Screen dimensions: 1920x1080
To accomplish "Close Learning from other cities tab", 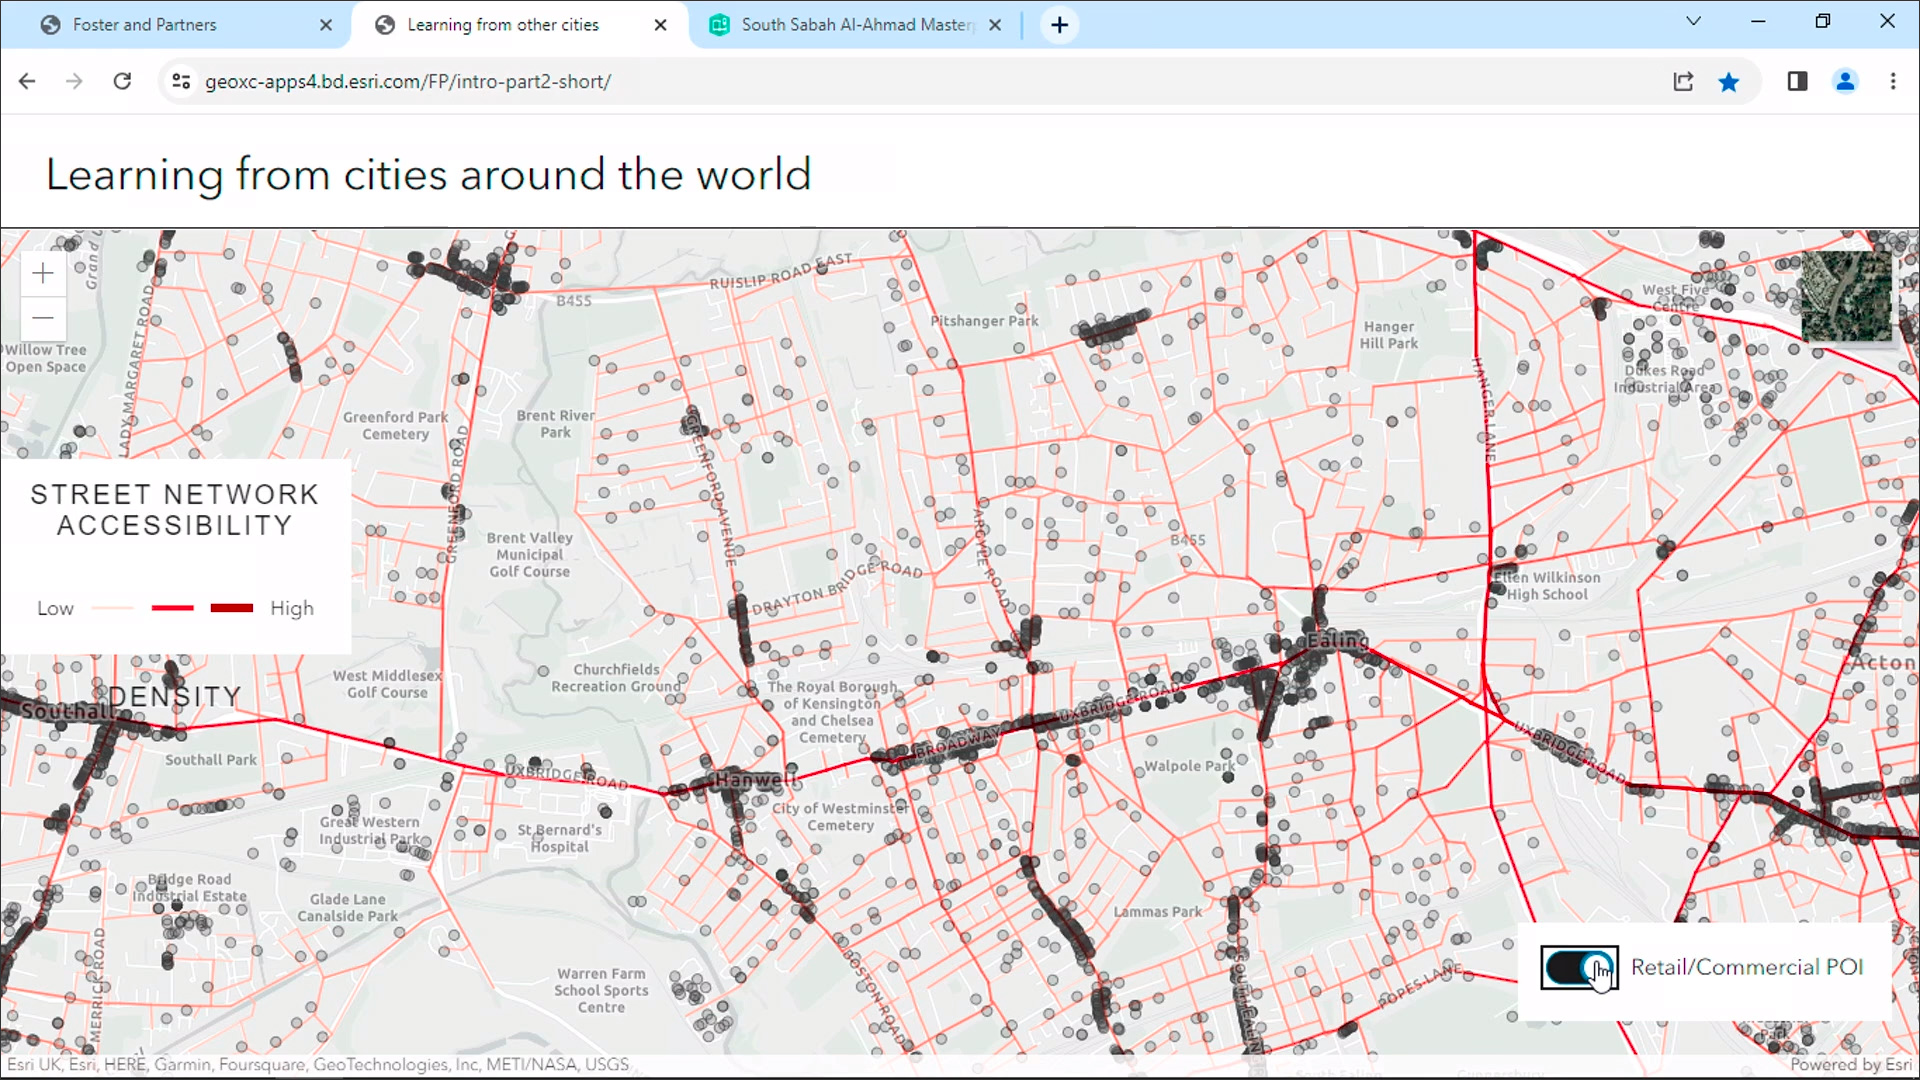I will click(660, 25).
